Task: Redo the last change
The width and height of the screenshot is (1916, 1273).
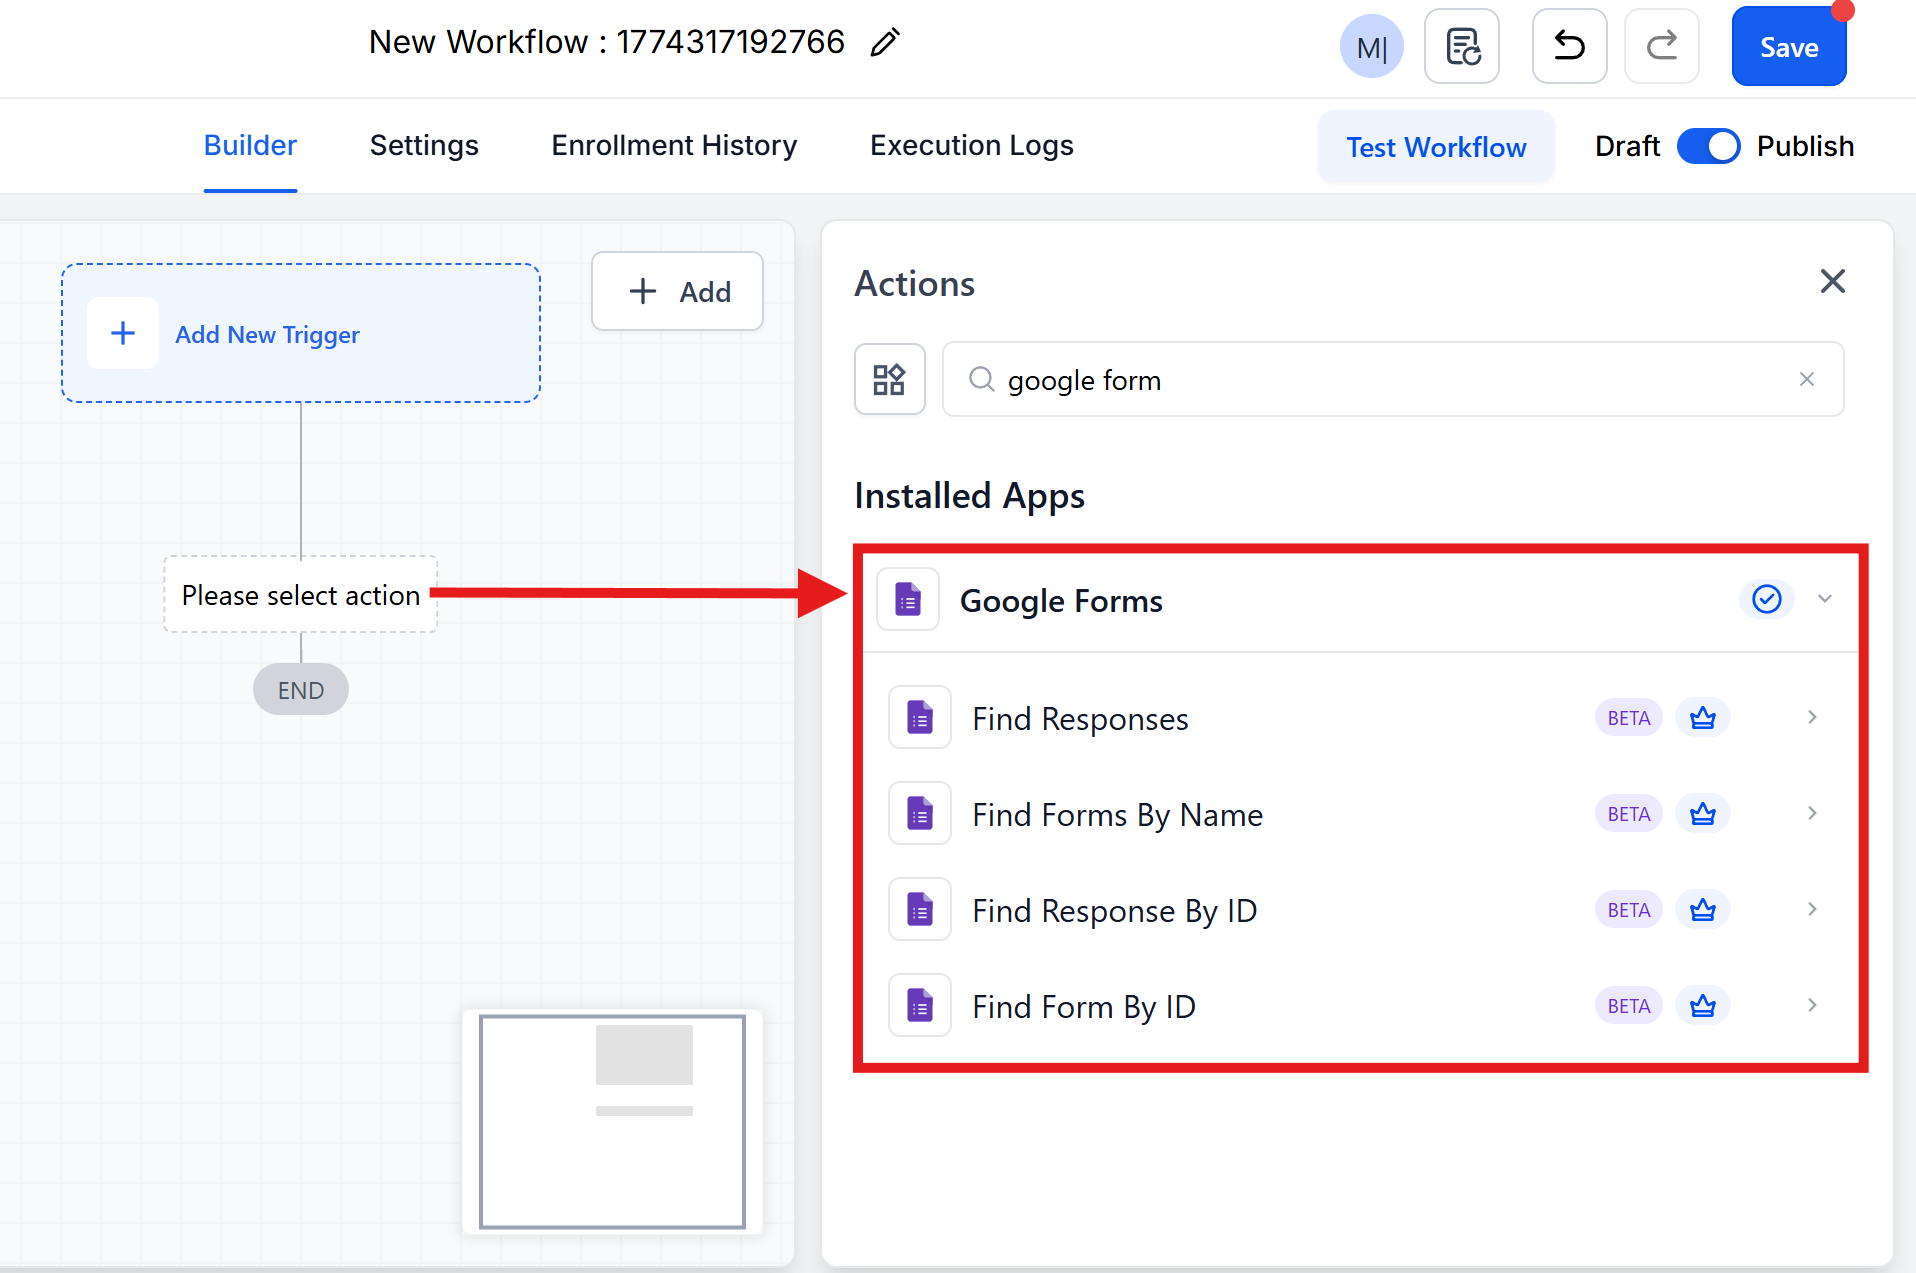Action: point(1661,47)
